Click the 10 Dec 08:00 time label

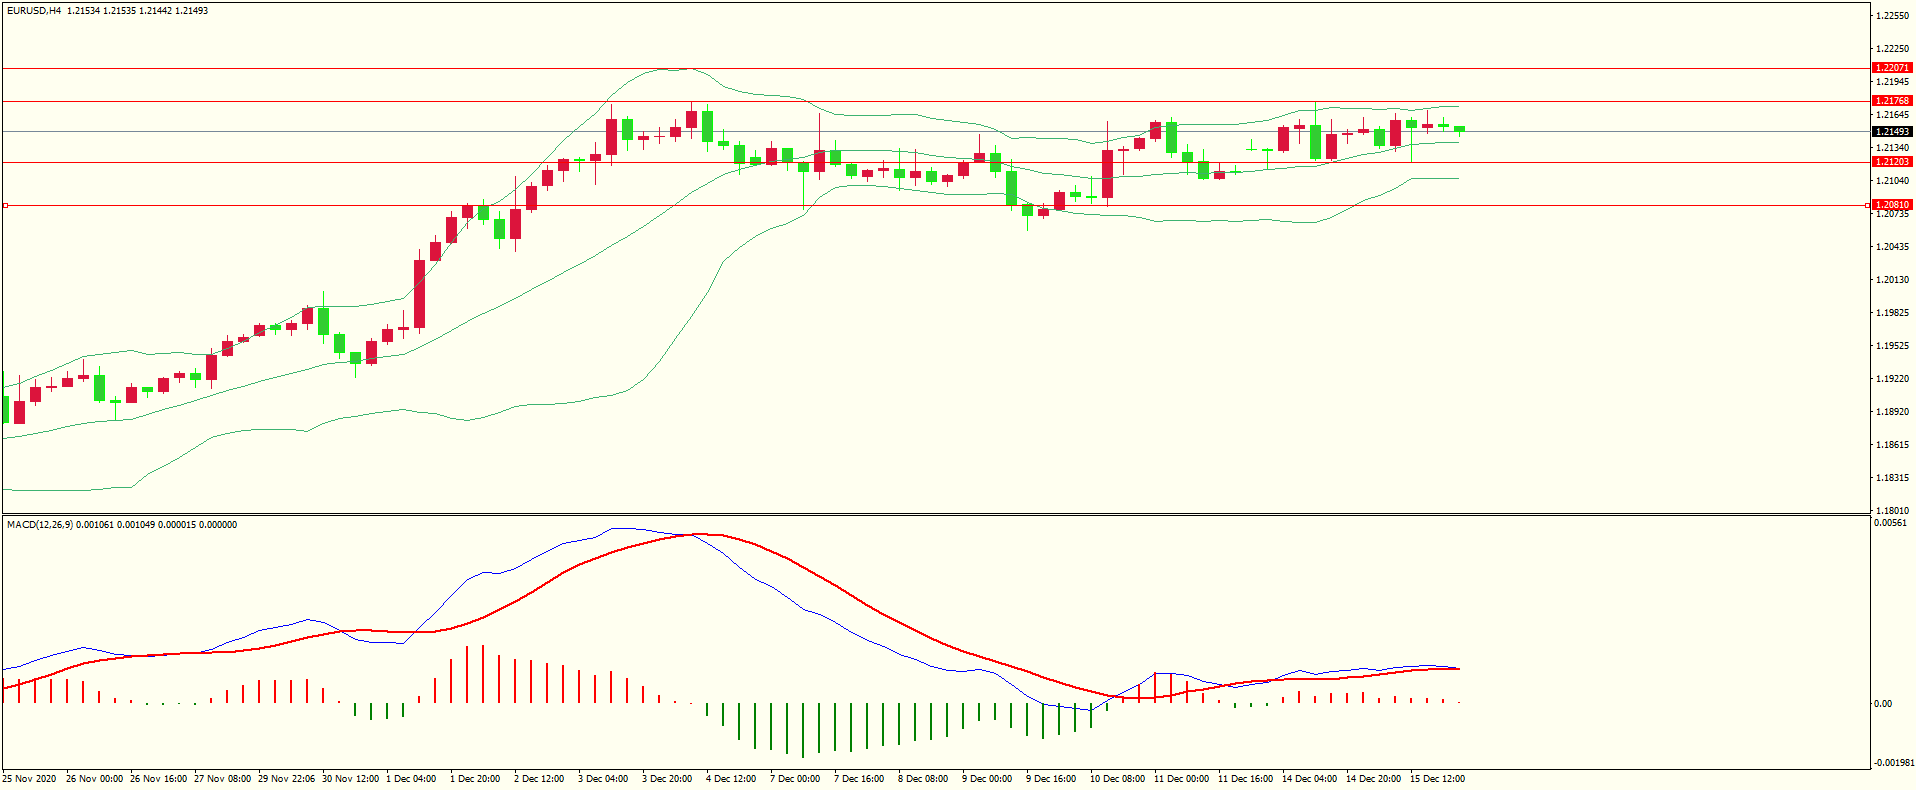tap(1118, 779)
